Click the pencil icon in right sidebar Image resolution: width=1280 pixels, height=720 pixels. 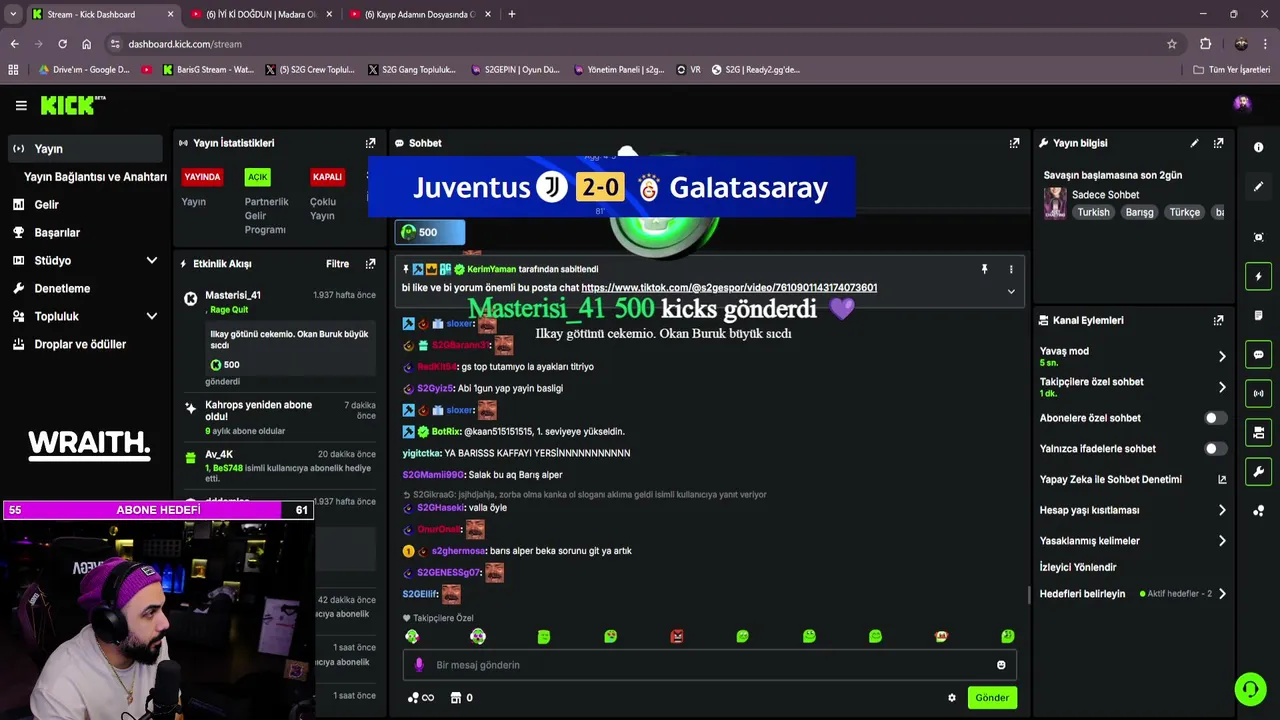1258,186
